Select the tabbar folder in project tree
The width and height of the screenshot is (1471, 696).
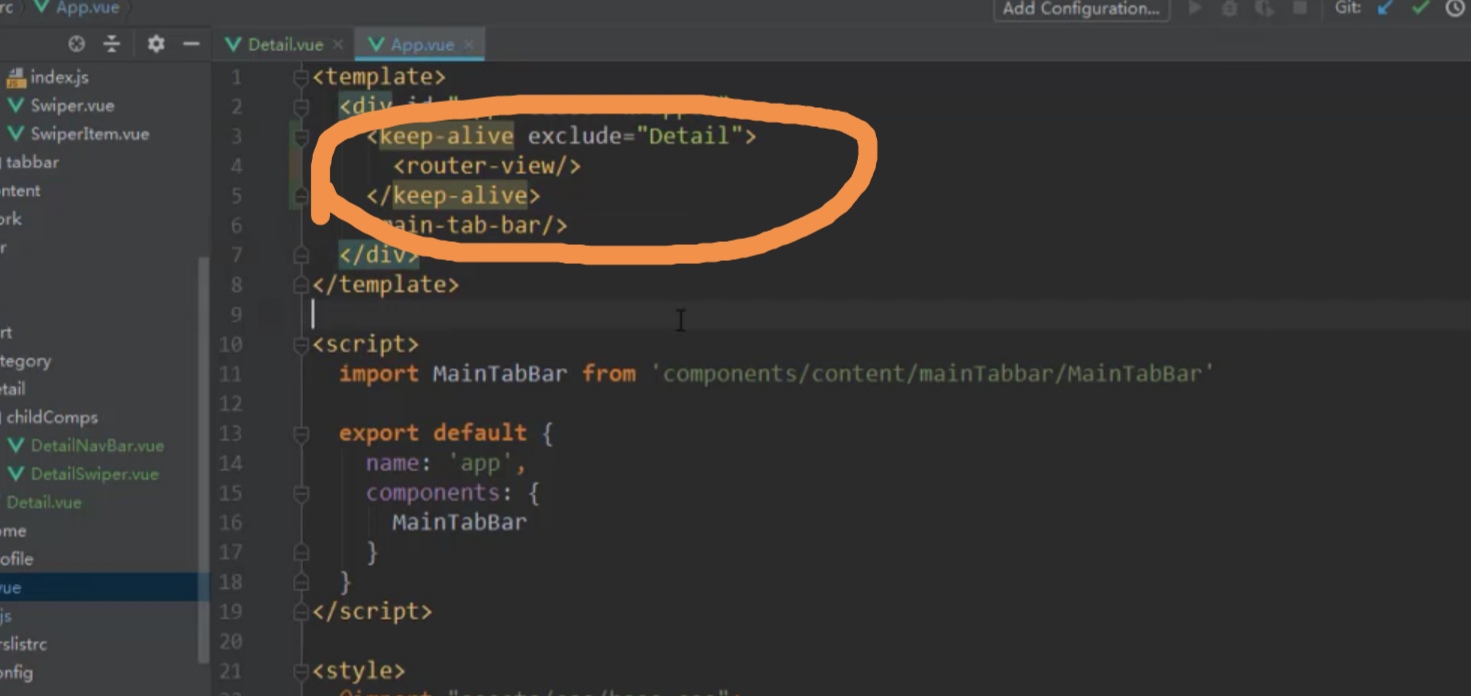pos(32,162)
